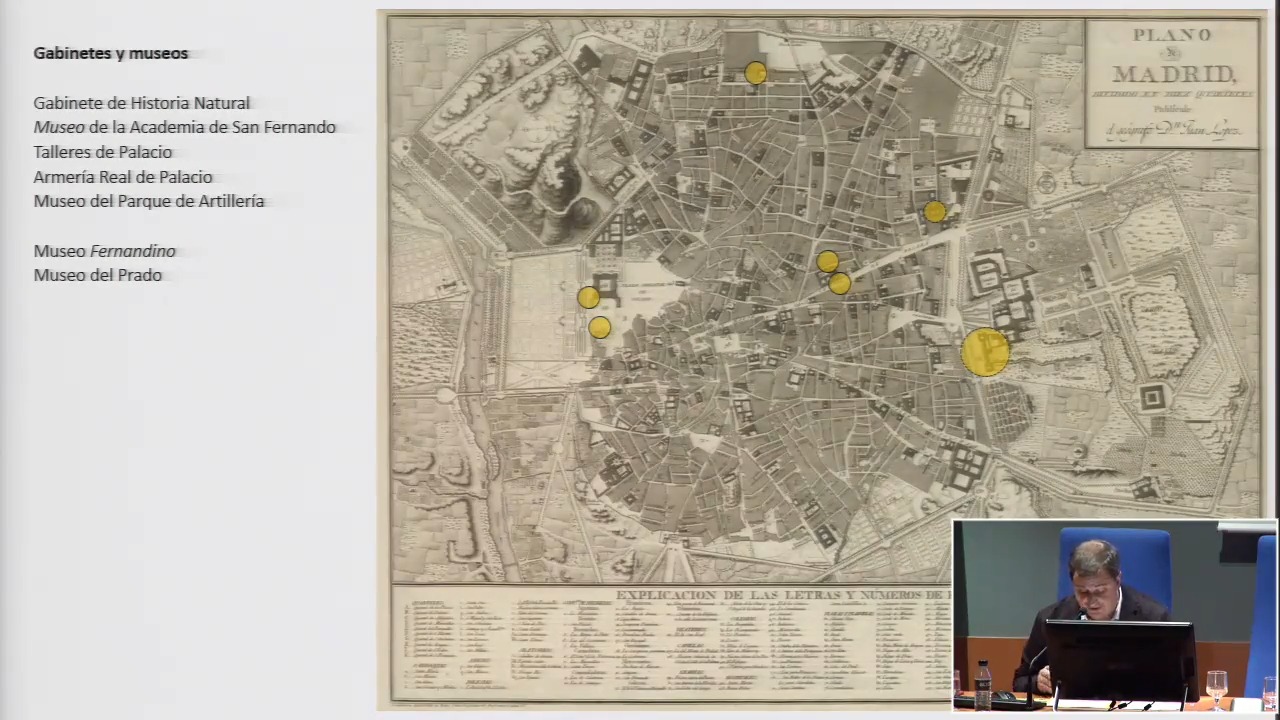Click the speaker video thumbnail
Viewport: 1280px width, 720px height.
[x=1115, y=615]
